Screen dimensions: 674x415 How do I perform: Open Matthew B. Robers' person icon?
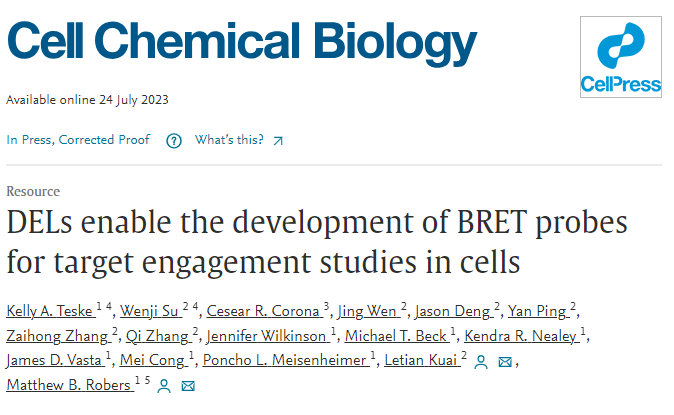(x=163, y=385)
